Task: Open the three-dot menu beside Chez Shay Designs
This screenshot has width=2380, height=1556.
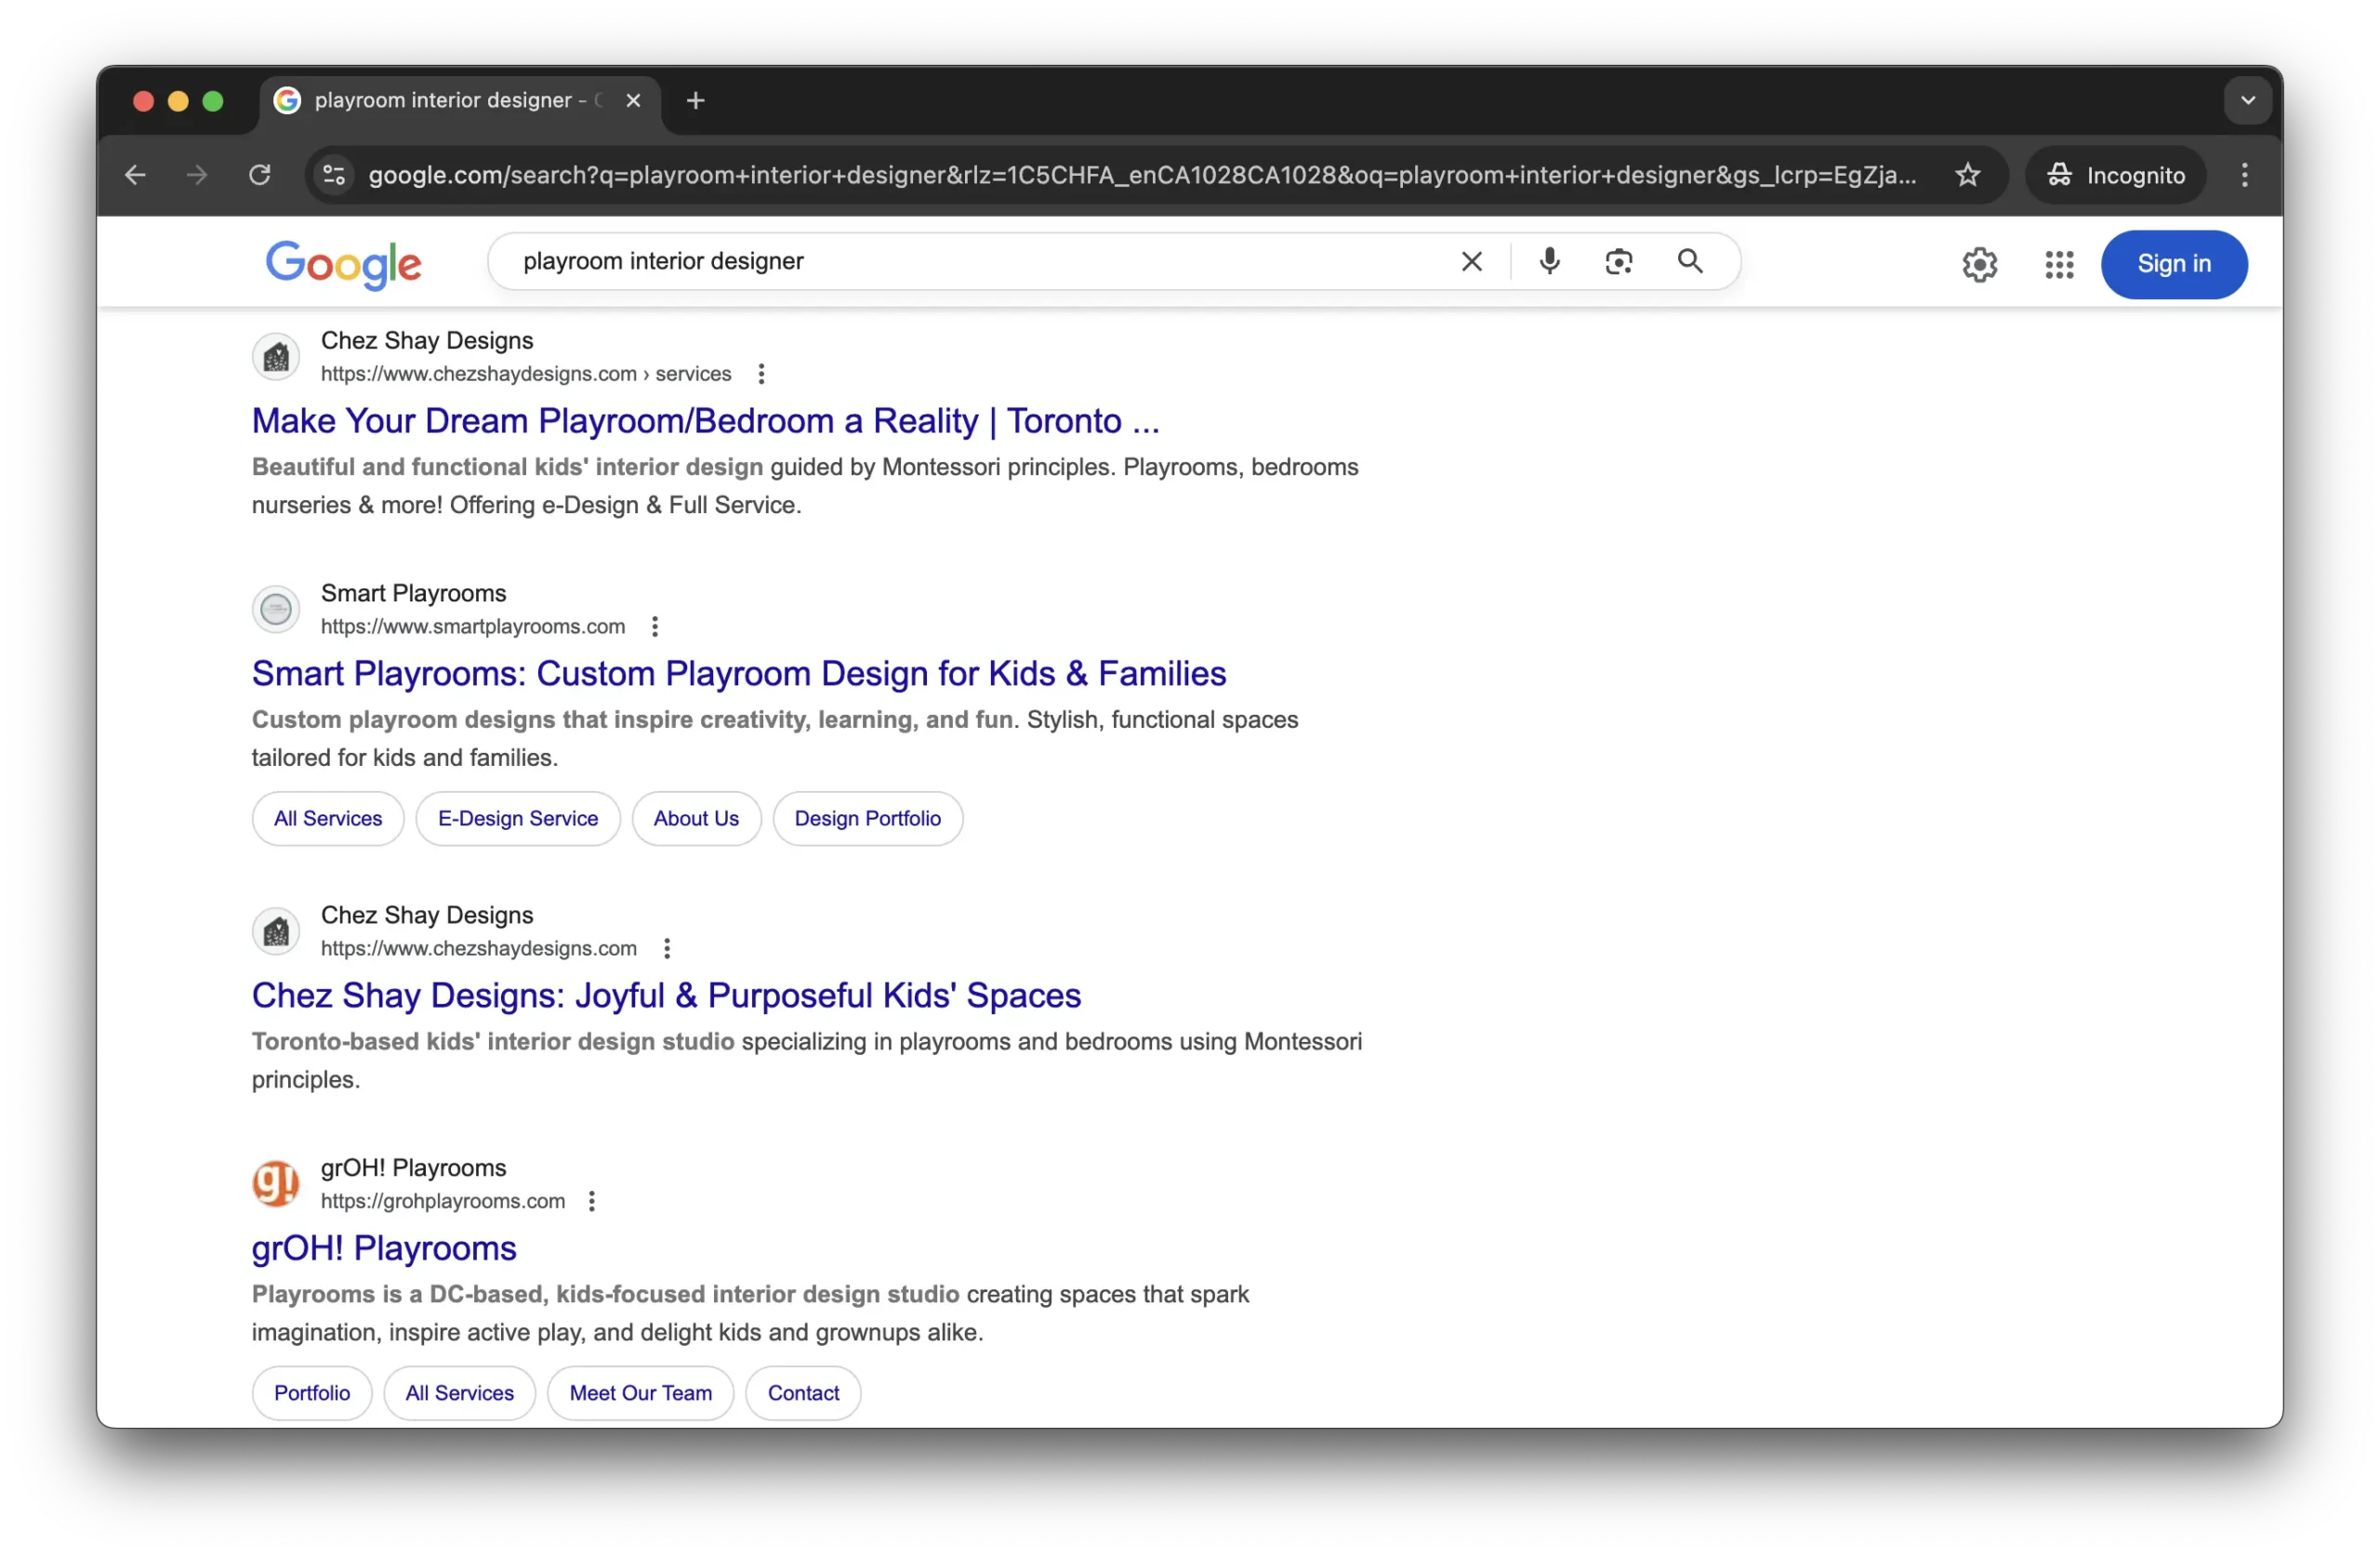Action: tap(761, 373)
